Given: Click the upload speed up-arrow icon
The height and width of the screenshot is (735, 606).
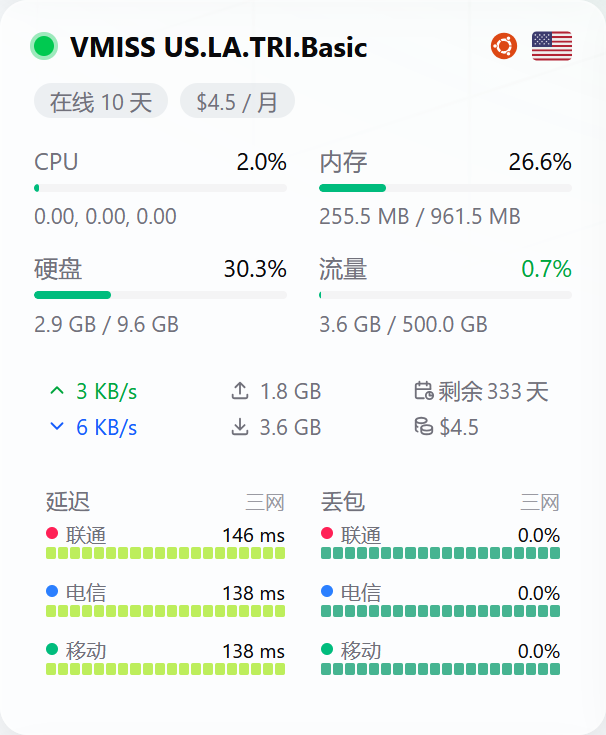Looking at the screenshot, I should tap(57, 390).
